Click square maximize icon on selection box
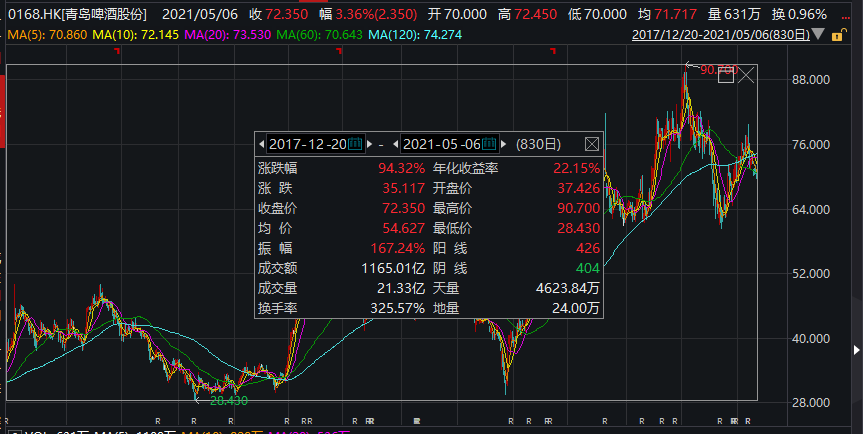Viewport: 863px width, 434px height. 726,75
